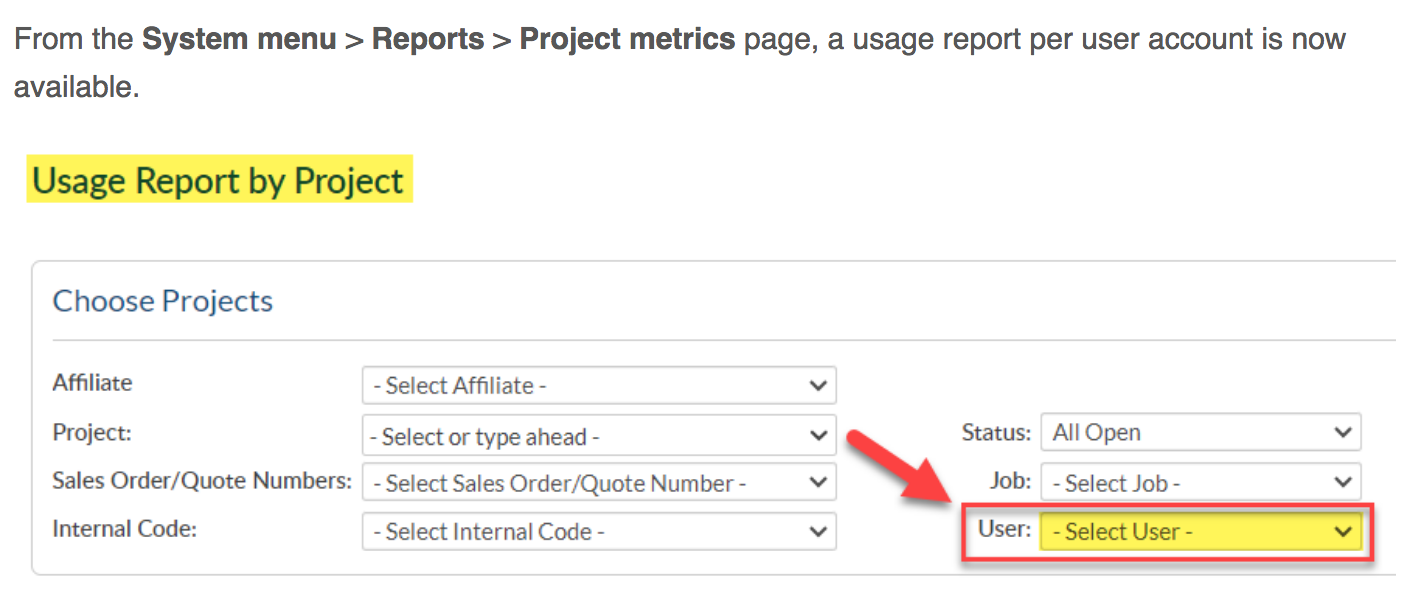Open the Project select or type ahead dropdown
Image resolution: width=1422 pixels, height=606 pixels.
[599, 436]
